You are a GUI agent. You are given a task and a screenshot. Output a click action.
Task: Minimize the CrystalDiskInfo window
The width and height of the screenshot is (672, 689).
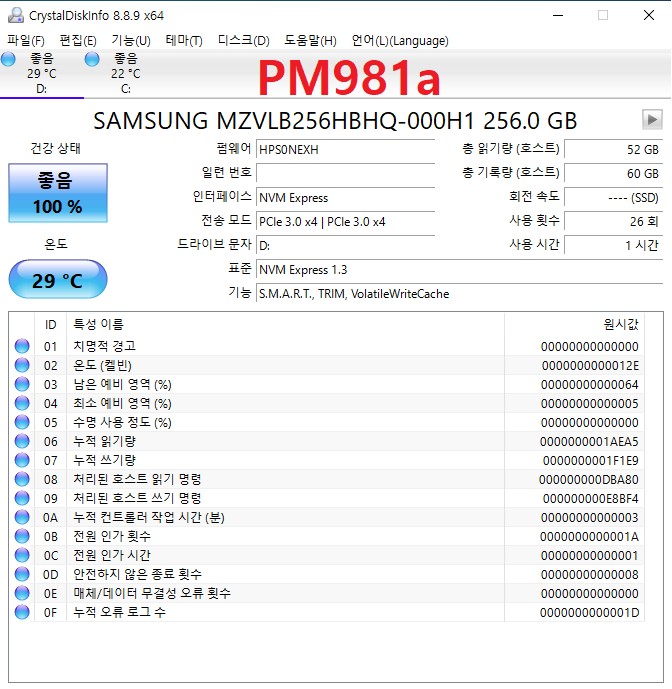click(558, 15)
